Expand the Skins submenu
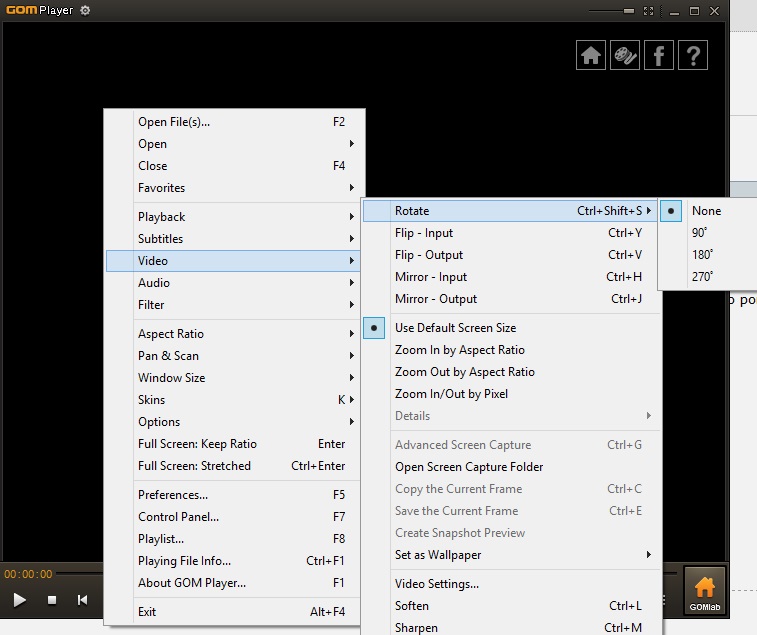The height and width of the screenshot is (635, 757). tap(233, 400)
